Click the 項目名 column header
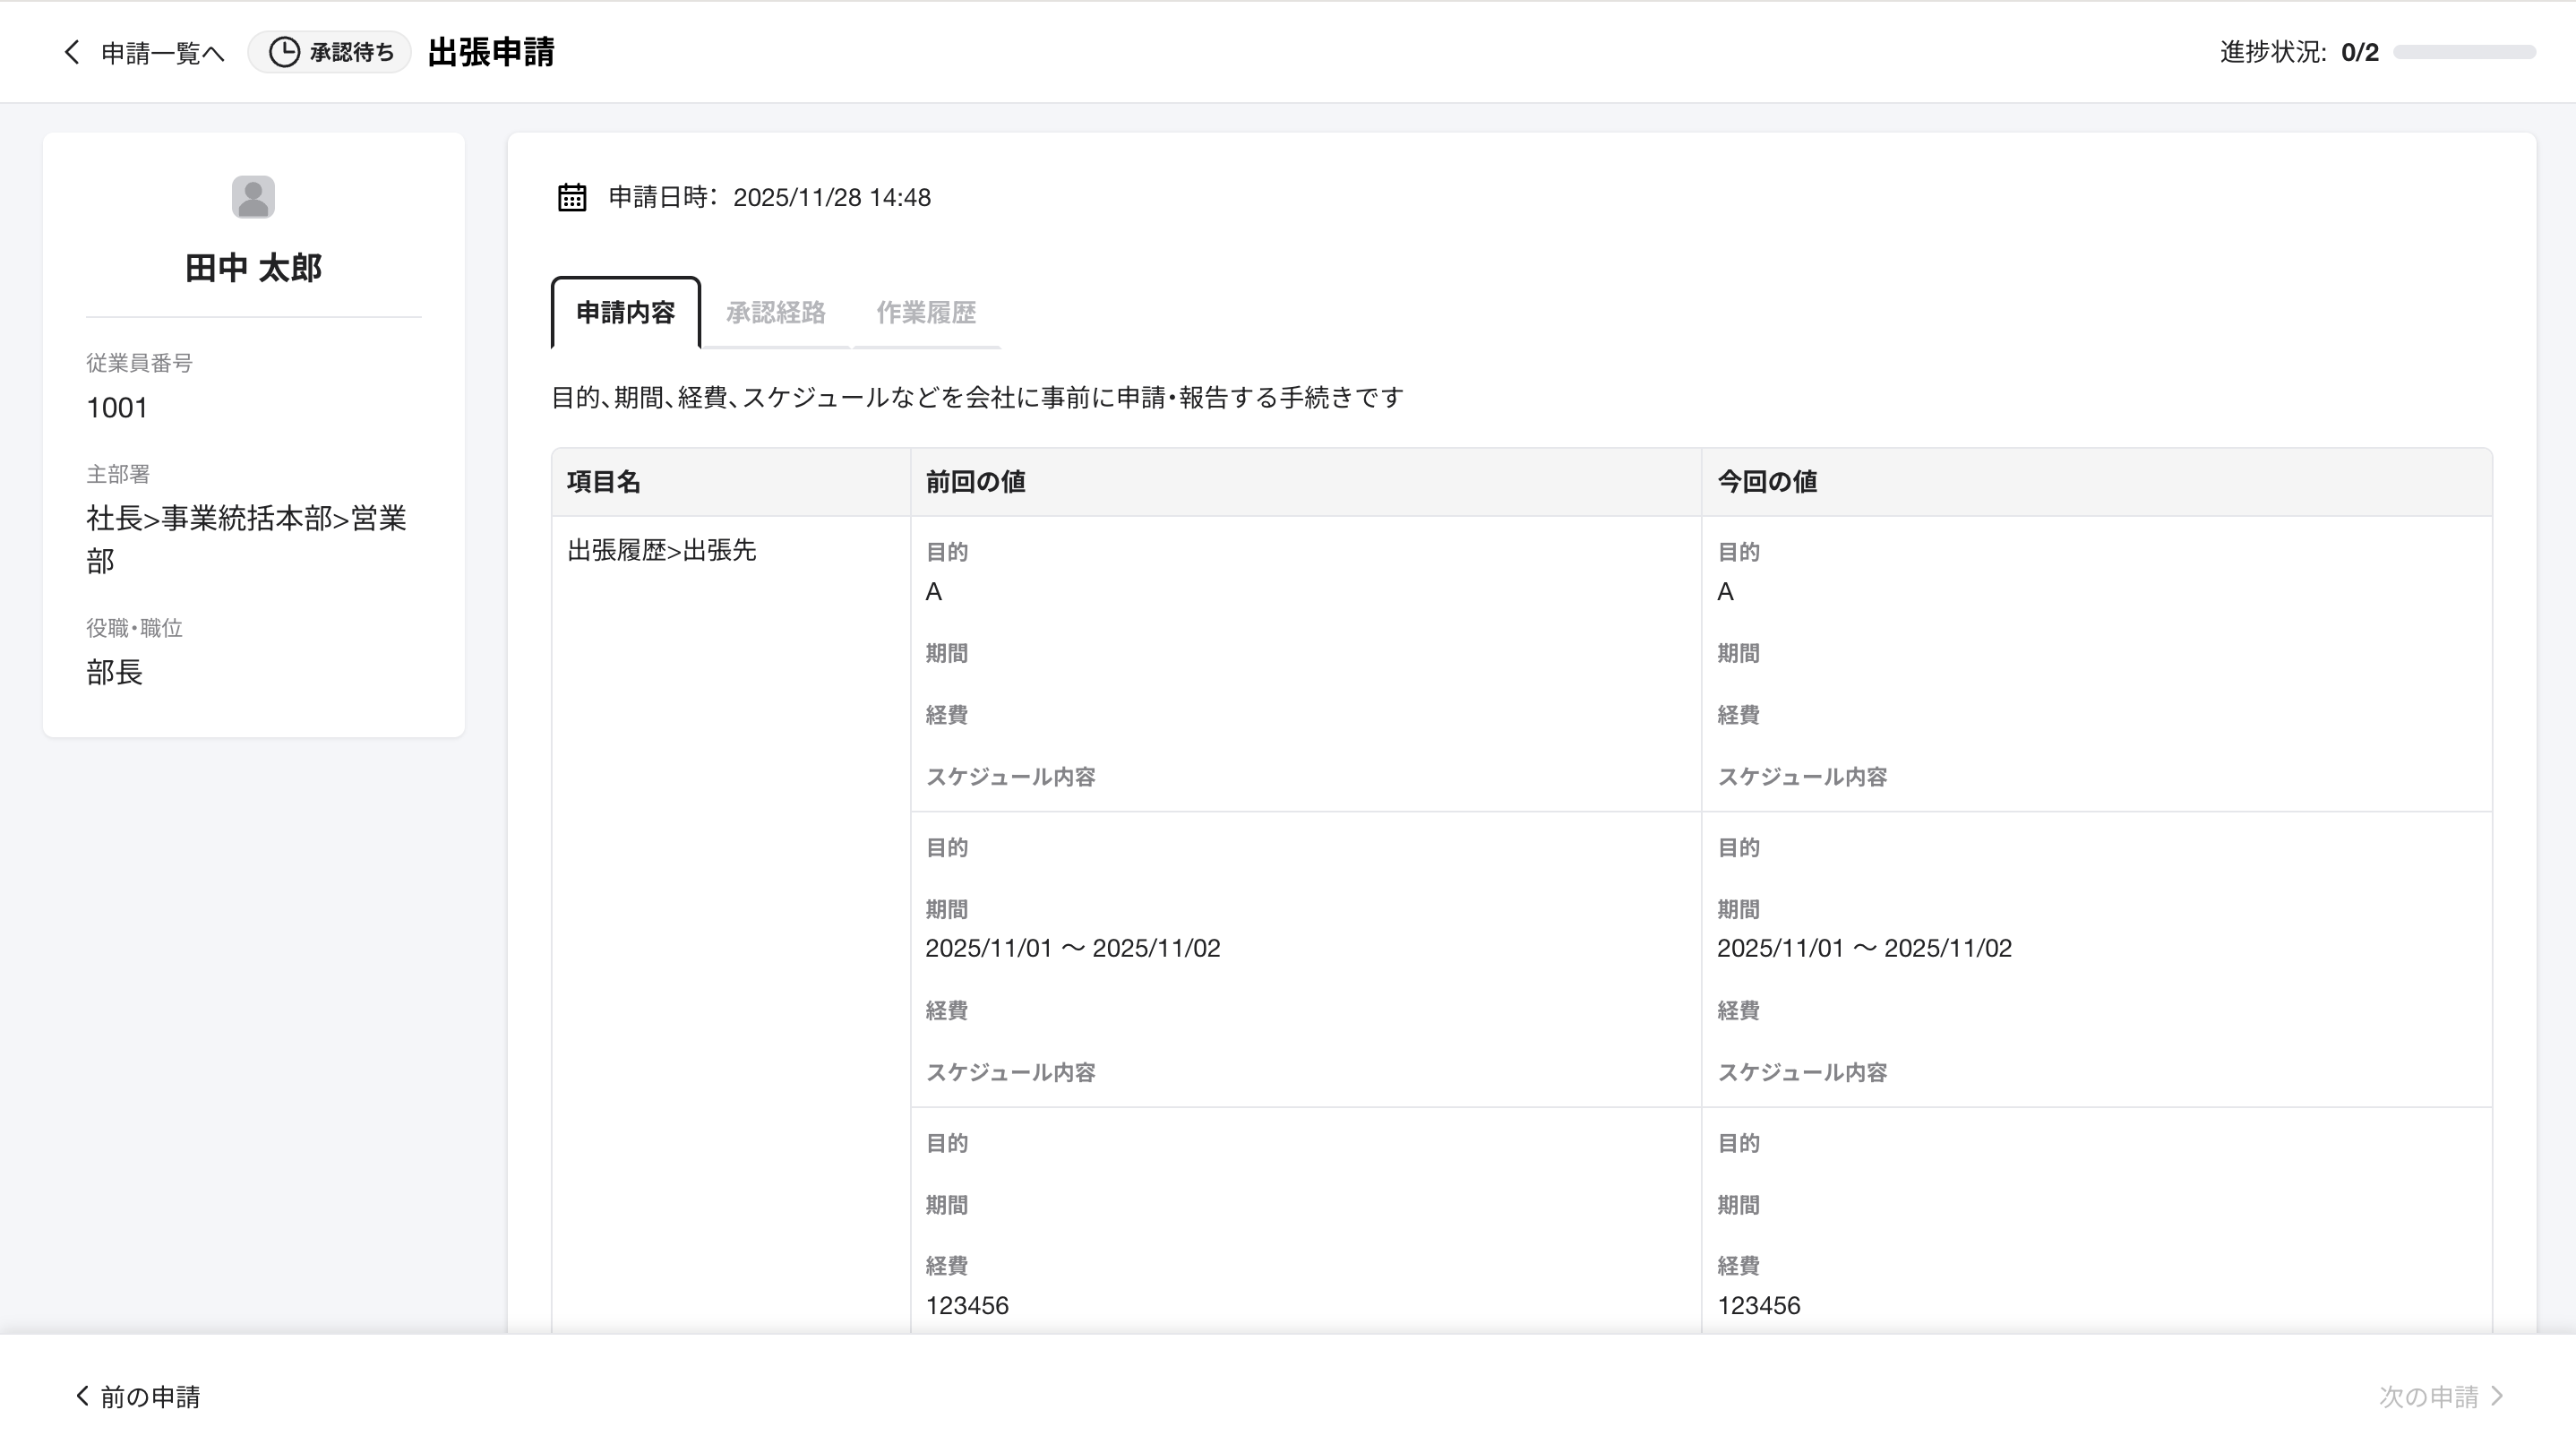Image resolution: width=2576 pixels, height=1444 pixels. tap(604, 482)
